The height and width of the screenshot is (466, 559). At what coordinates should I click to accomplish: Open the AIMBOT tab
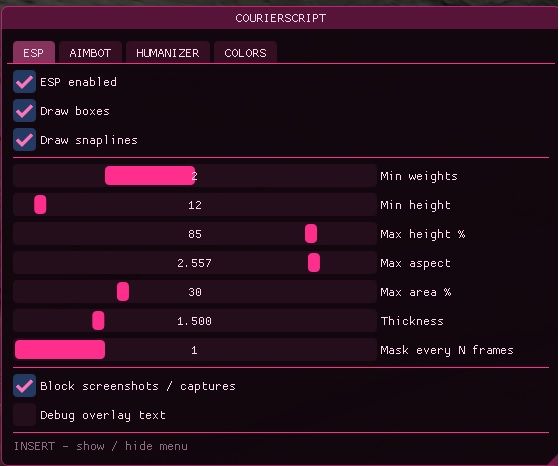coord(90,52)
